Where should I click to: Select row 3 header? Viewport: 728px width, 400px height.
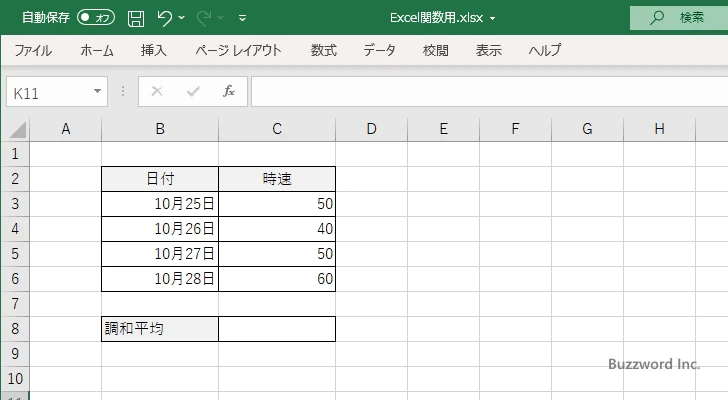pyautogui.click(x=15, y=204)
